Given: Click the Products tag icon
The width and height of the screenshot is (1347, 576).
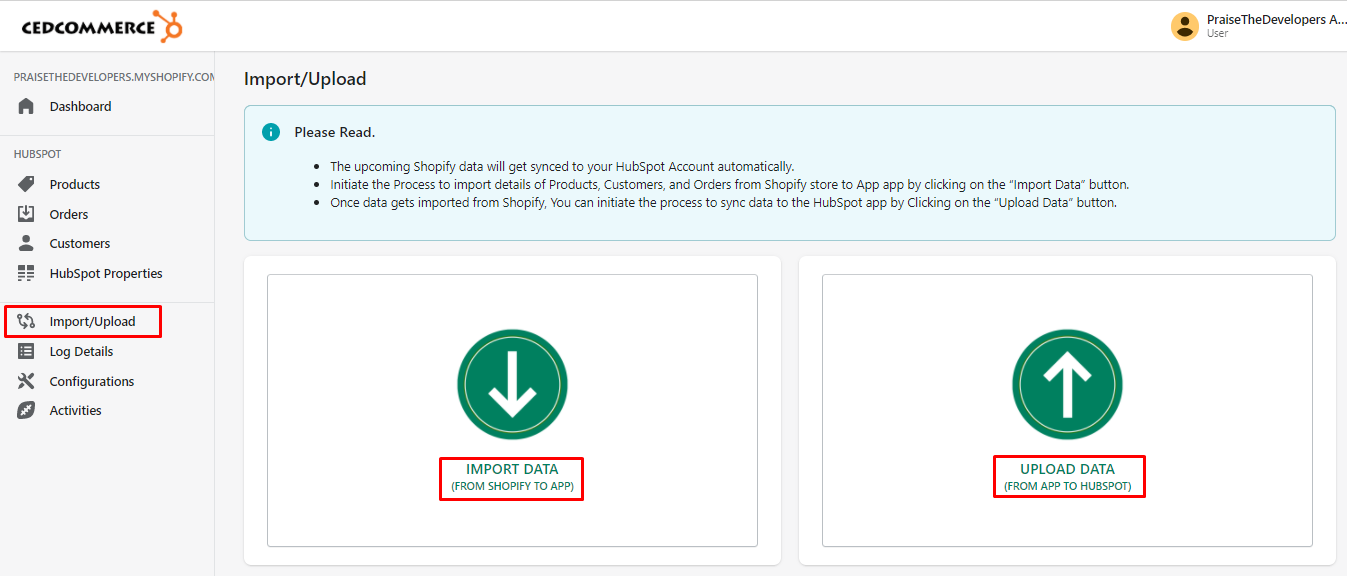Looking at the screenshot, I should (27, 184).
